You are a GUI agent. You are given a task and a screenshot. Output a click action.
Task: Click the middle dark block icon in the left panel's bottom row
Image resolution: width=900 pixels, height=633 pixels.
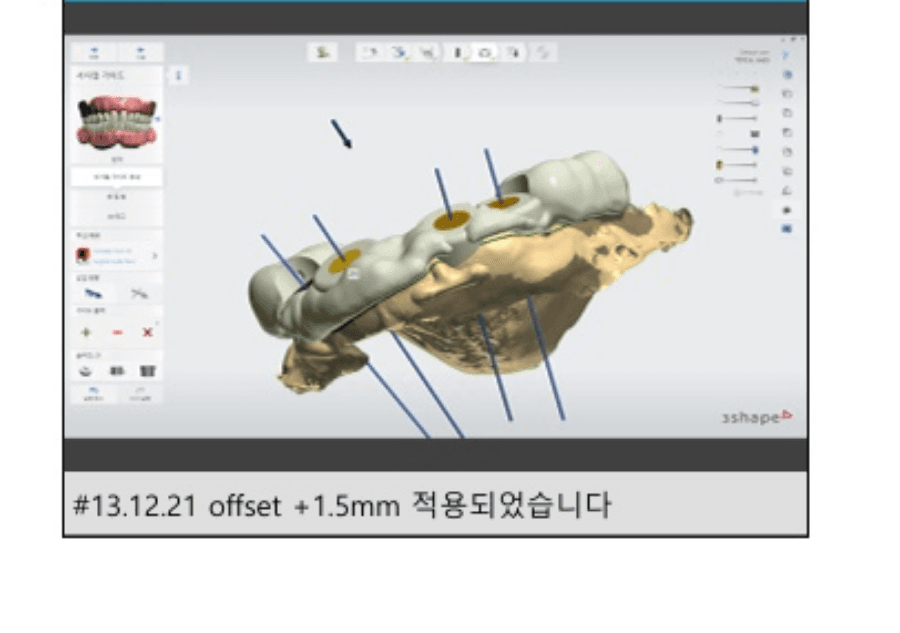pos(117,371)
